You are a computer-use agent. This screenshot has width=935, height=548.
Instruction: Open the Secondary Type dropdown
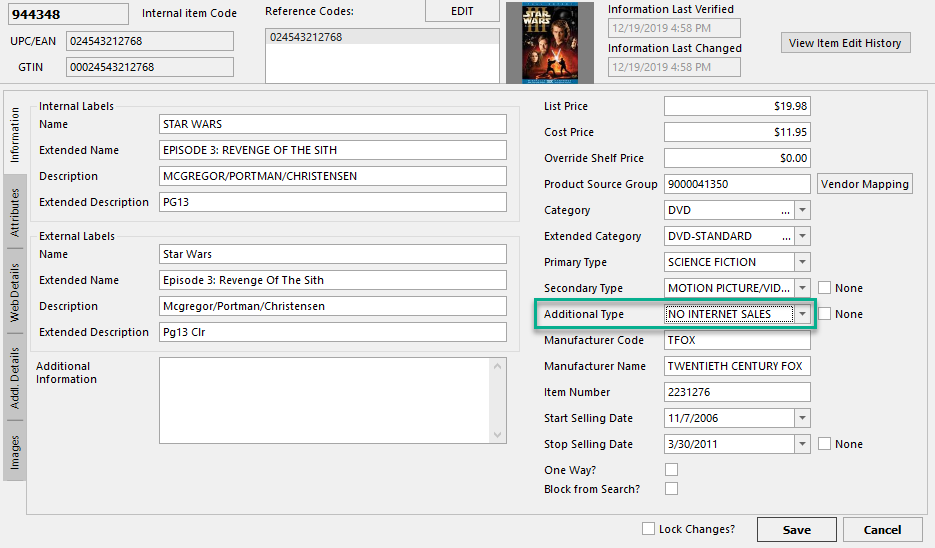pos(803,288)
